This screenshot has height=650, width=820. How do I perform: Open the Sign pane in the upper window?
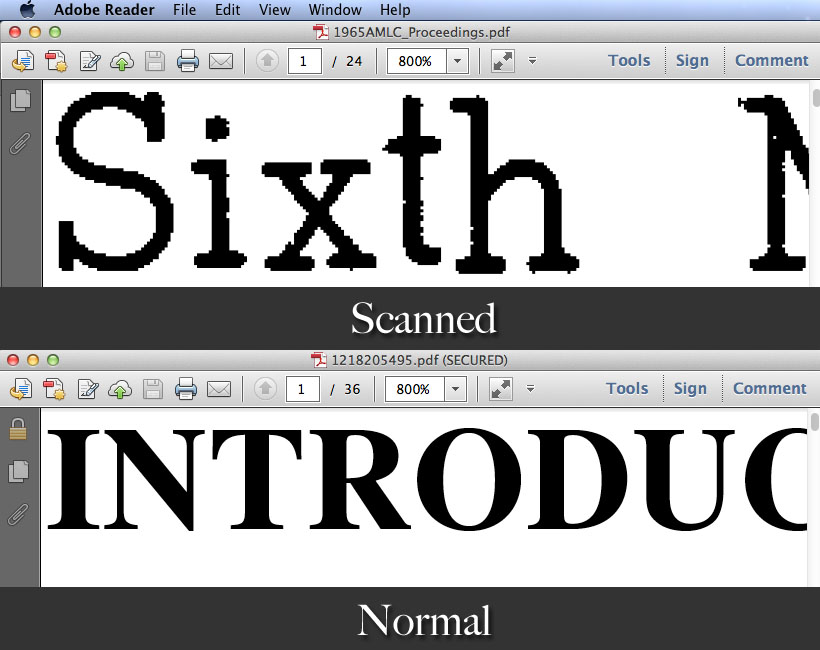[692, 61]
